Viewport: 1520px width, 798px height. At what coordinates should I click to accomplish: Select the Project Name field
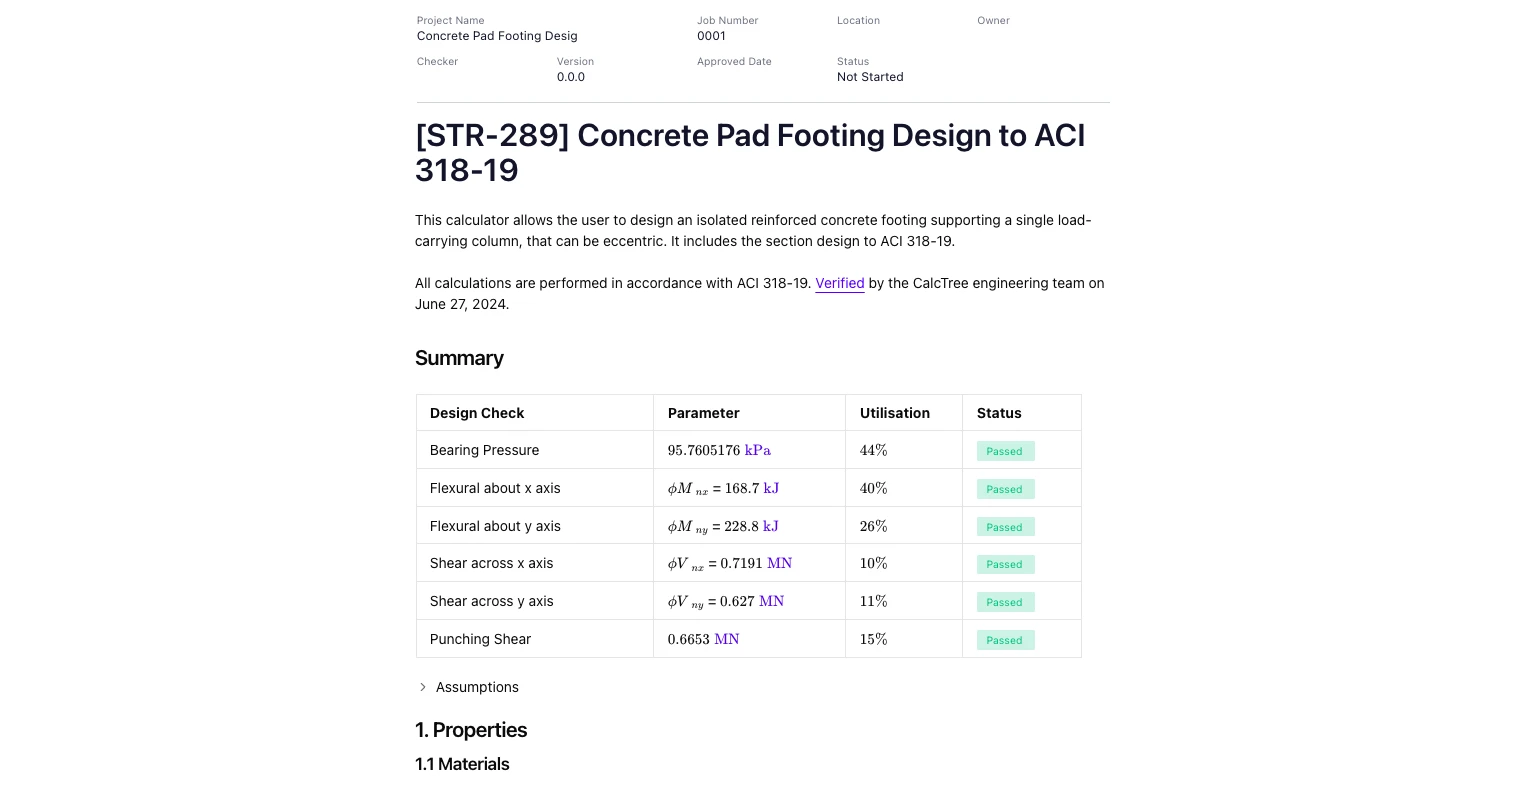[497, 36]
